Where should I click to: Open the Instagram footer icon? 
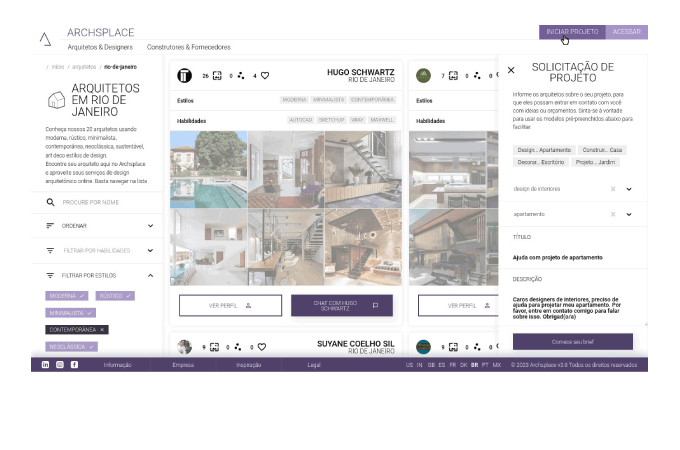pyautogui.click(x=60, y=365)
